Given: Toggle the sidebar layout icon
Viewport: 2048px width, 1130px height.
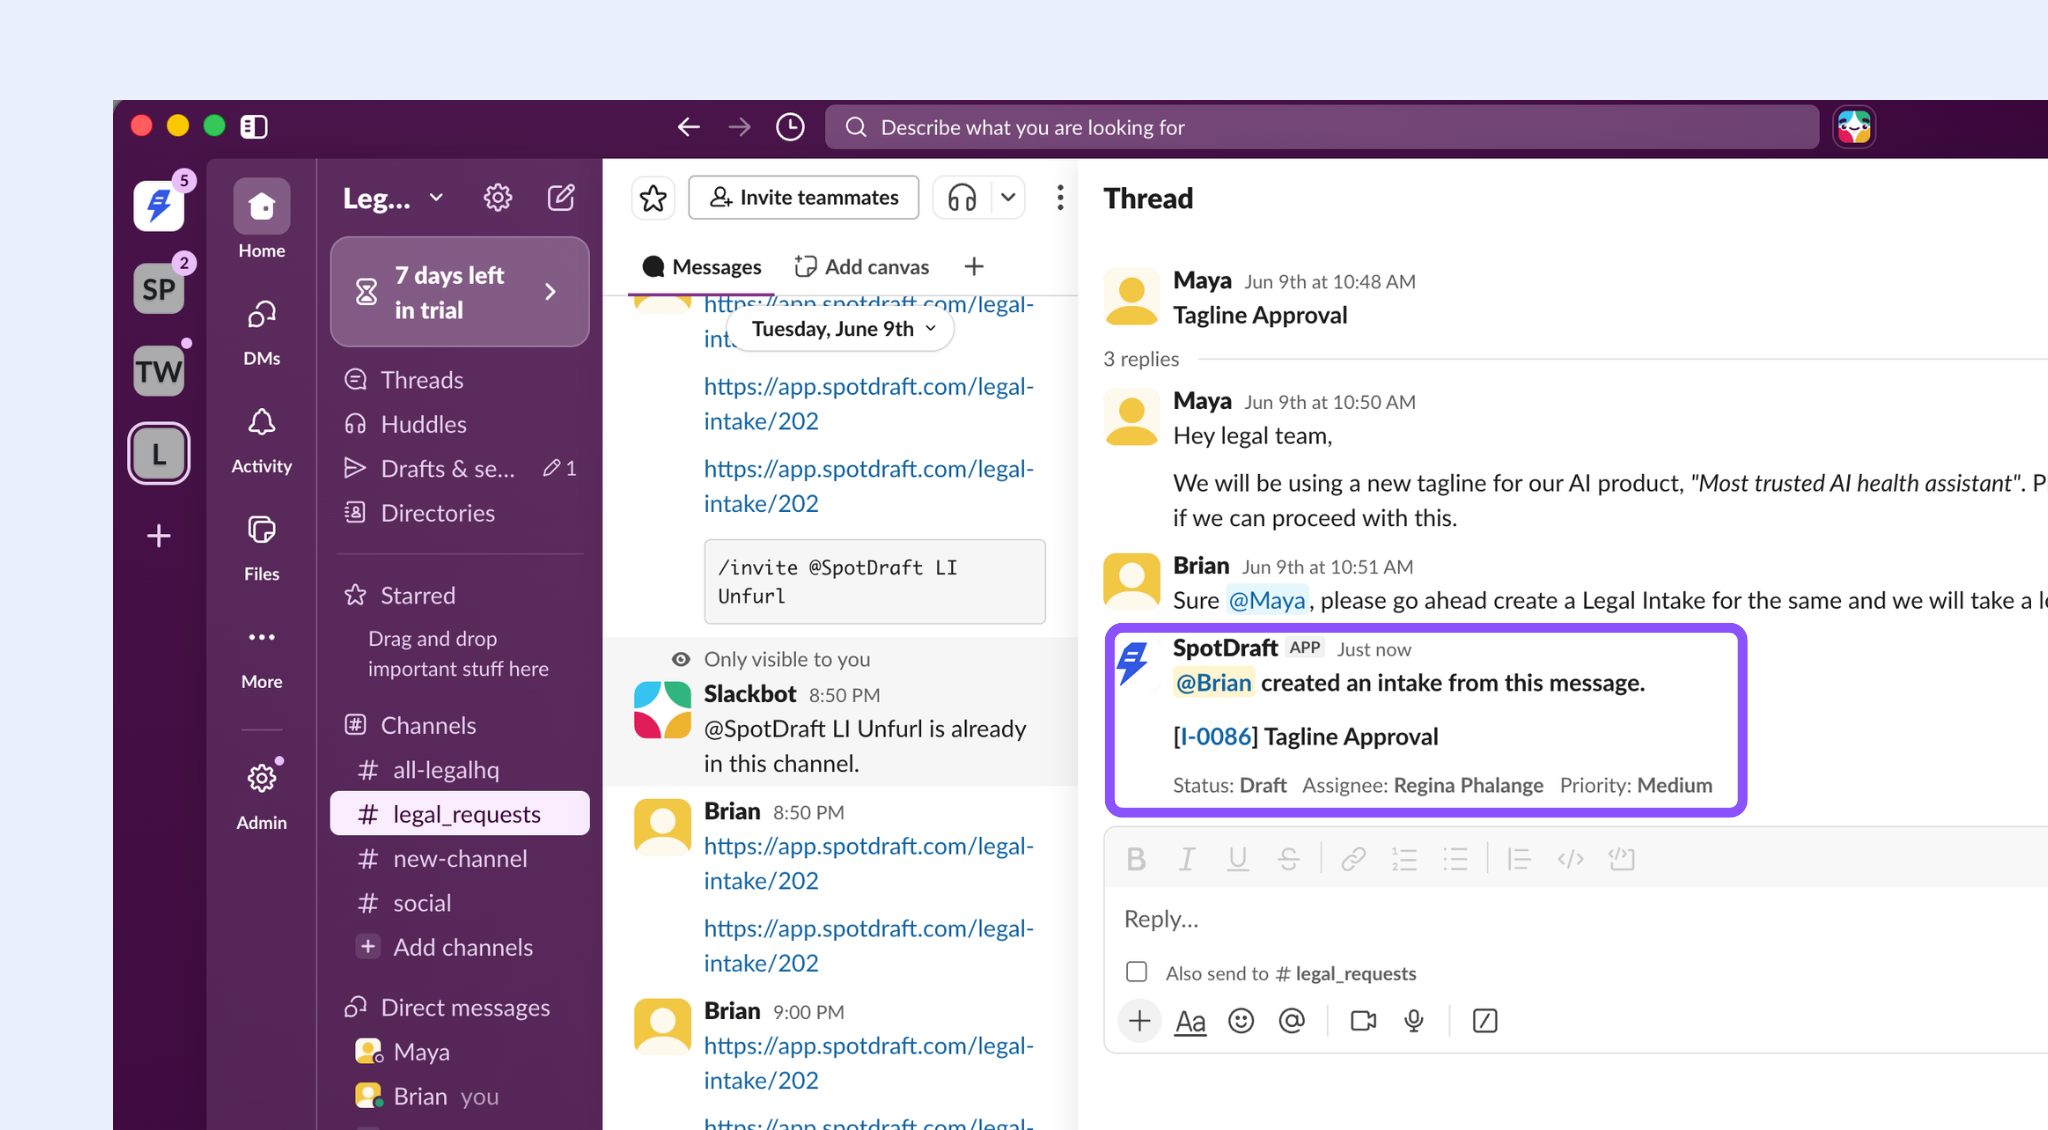Looking at the screenshot, I should (x=254, y=126).
